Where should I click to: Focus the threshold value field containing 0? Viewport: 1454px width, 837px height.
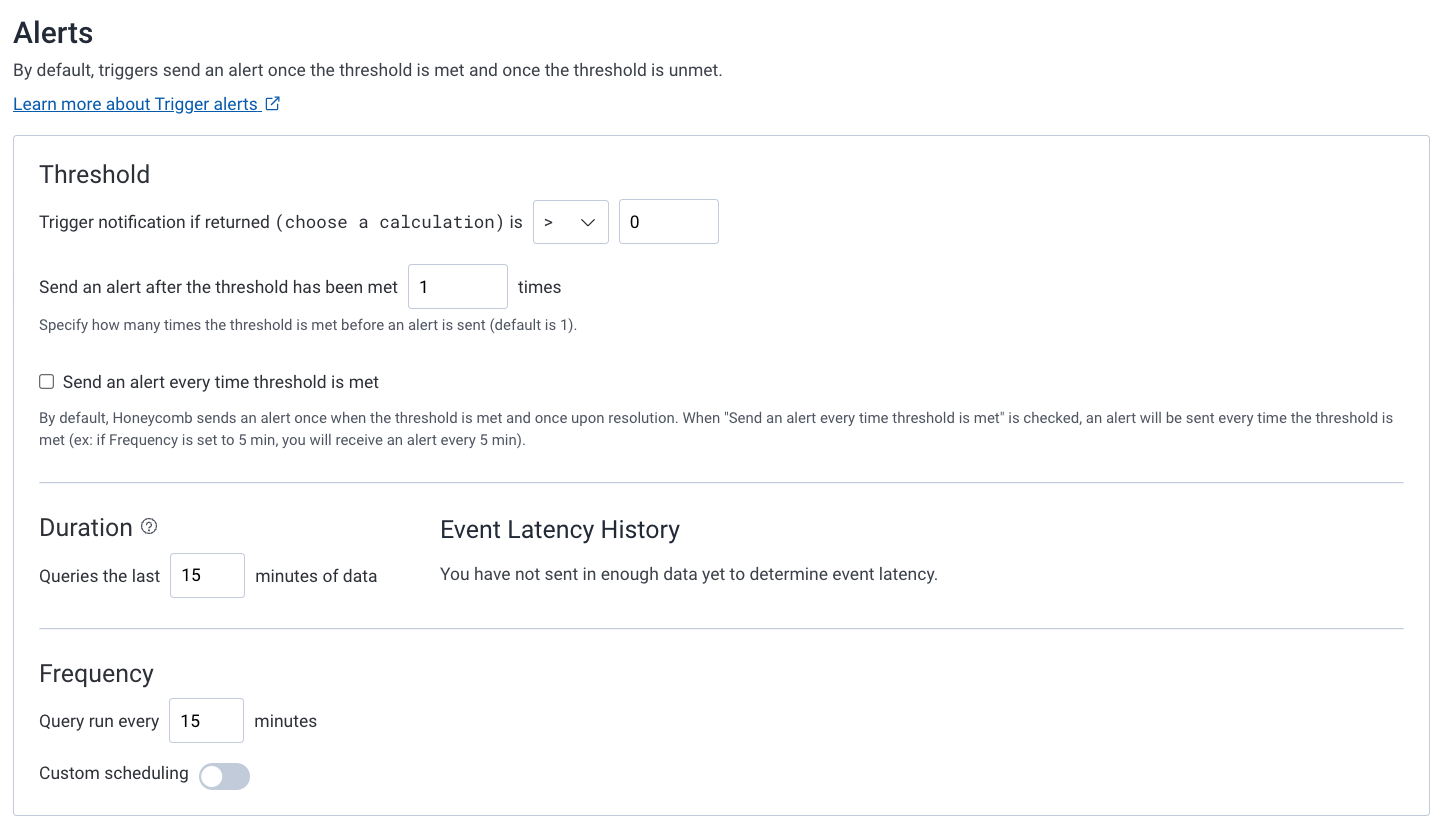pos(669,222)
